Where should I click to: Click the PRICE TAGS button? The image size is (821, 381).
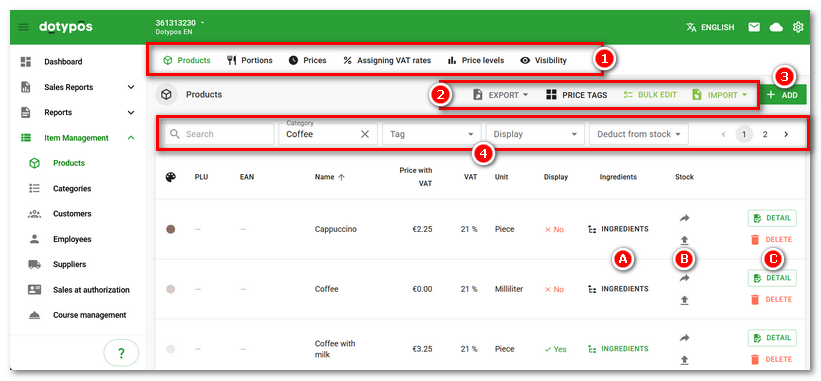576,95
